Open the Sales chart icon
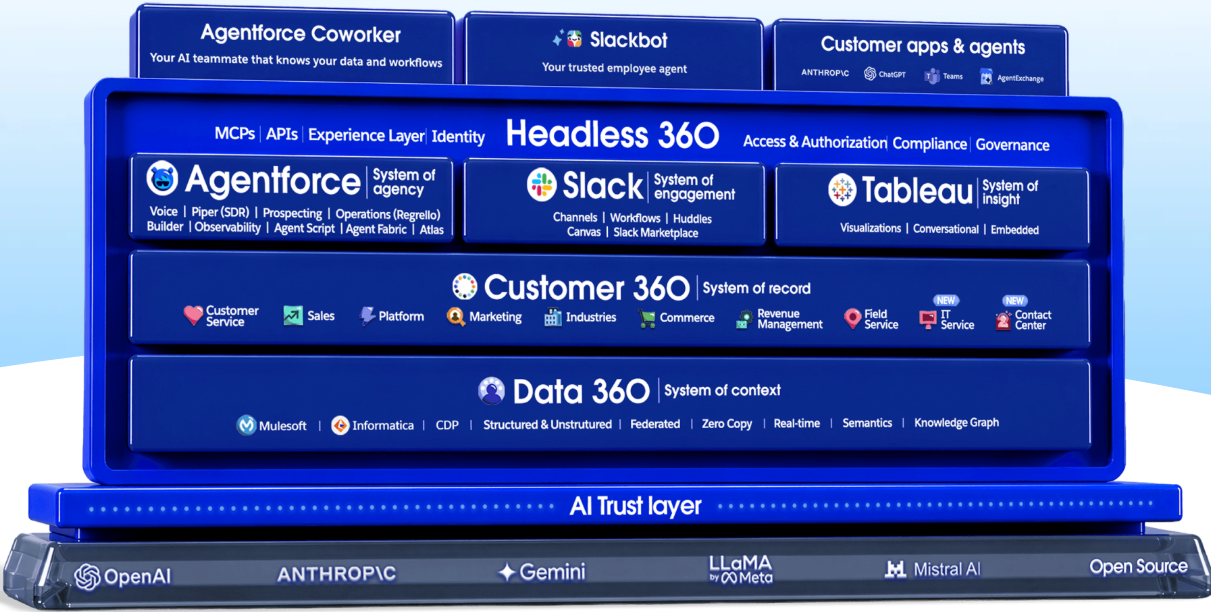This screenshot has width=1211, height=612. (292, 316)
